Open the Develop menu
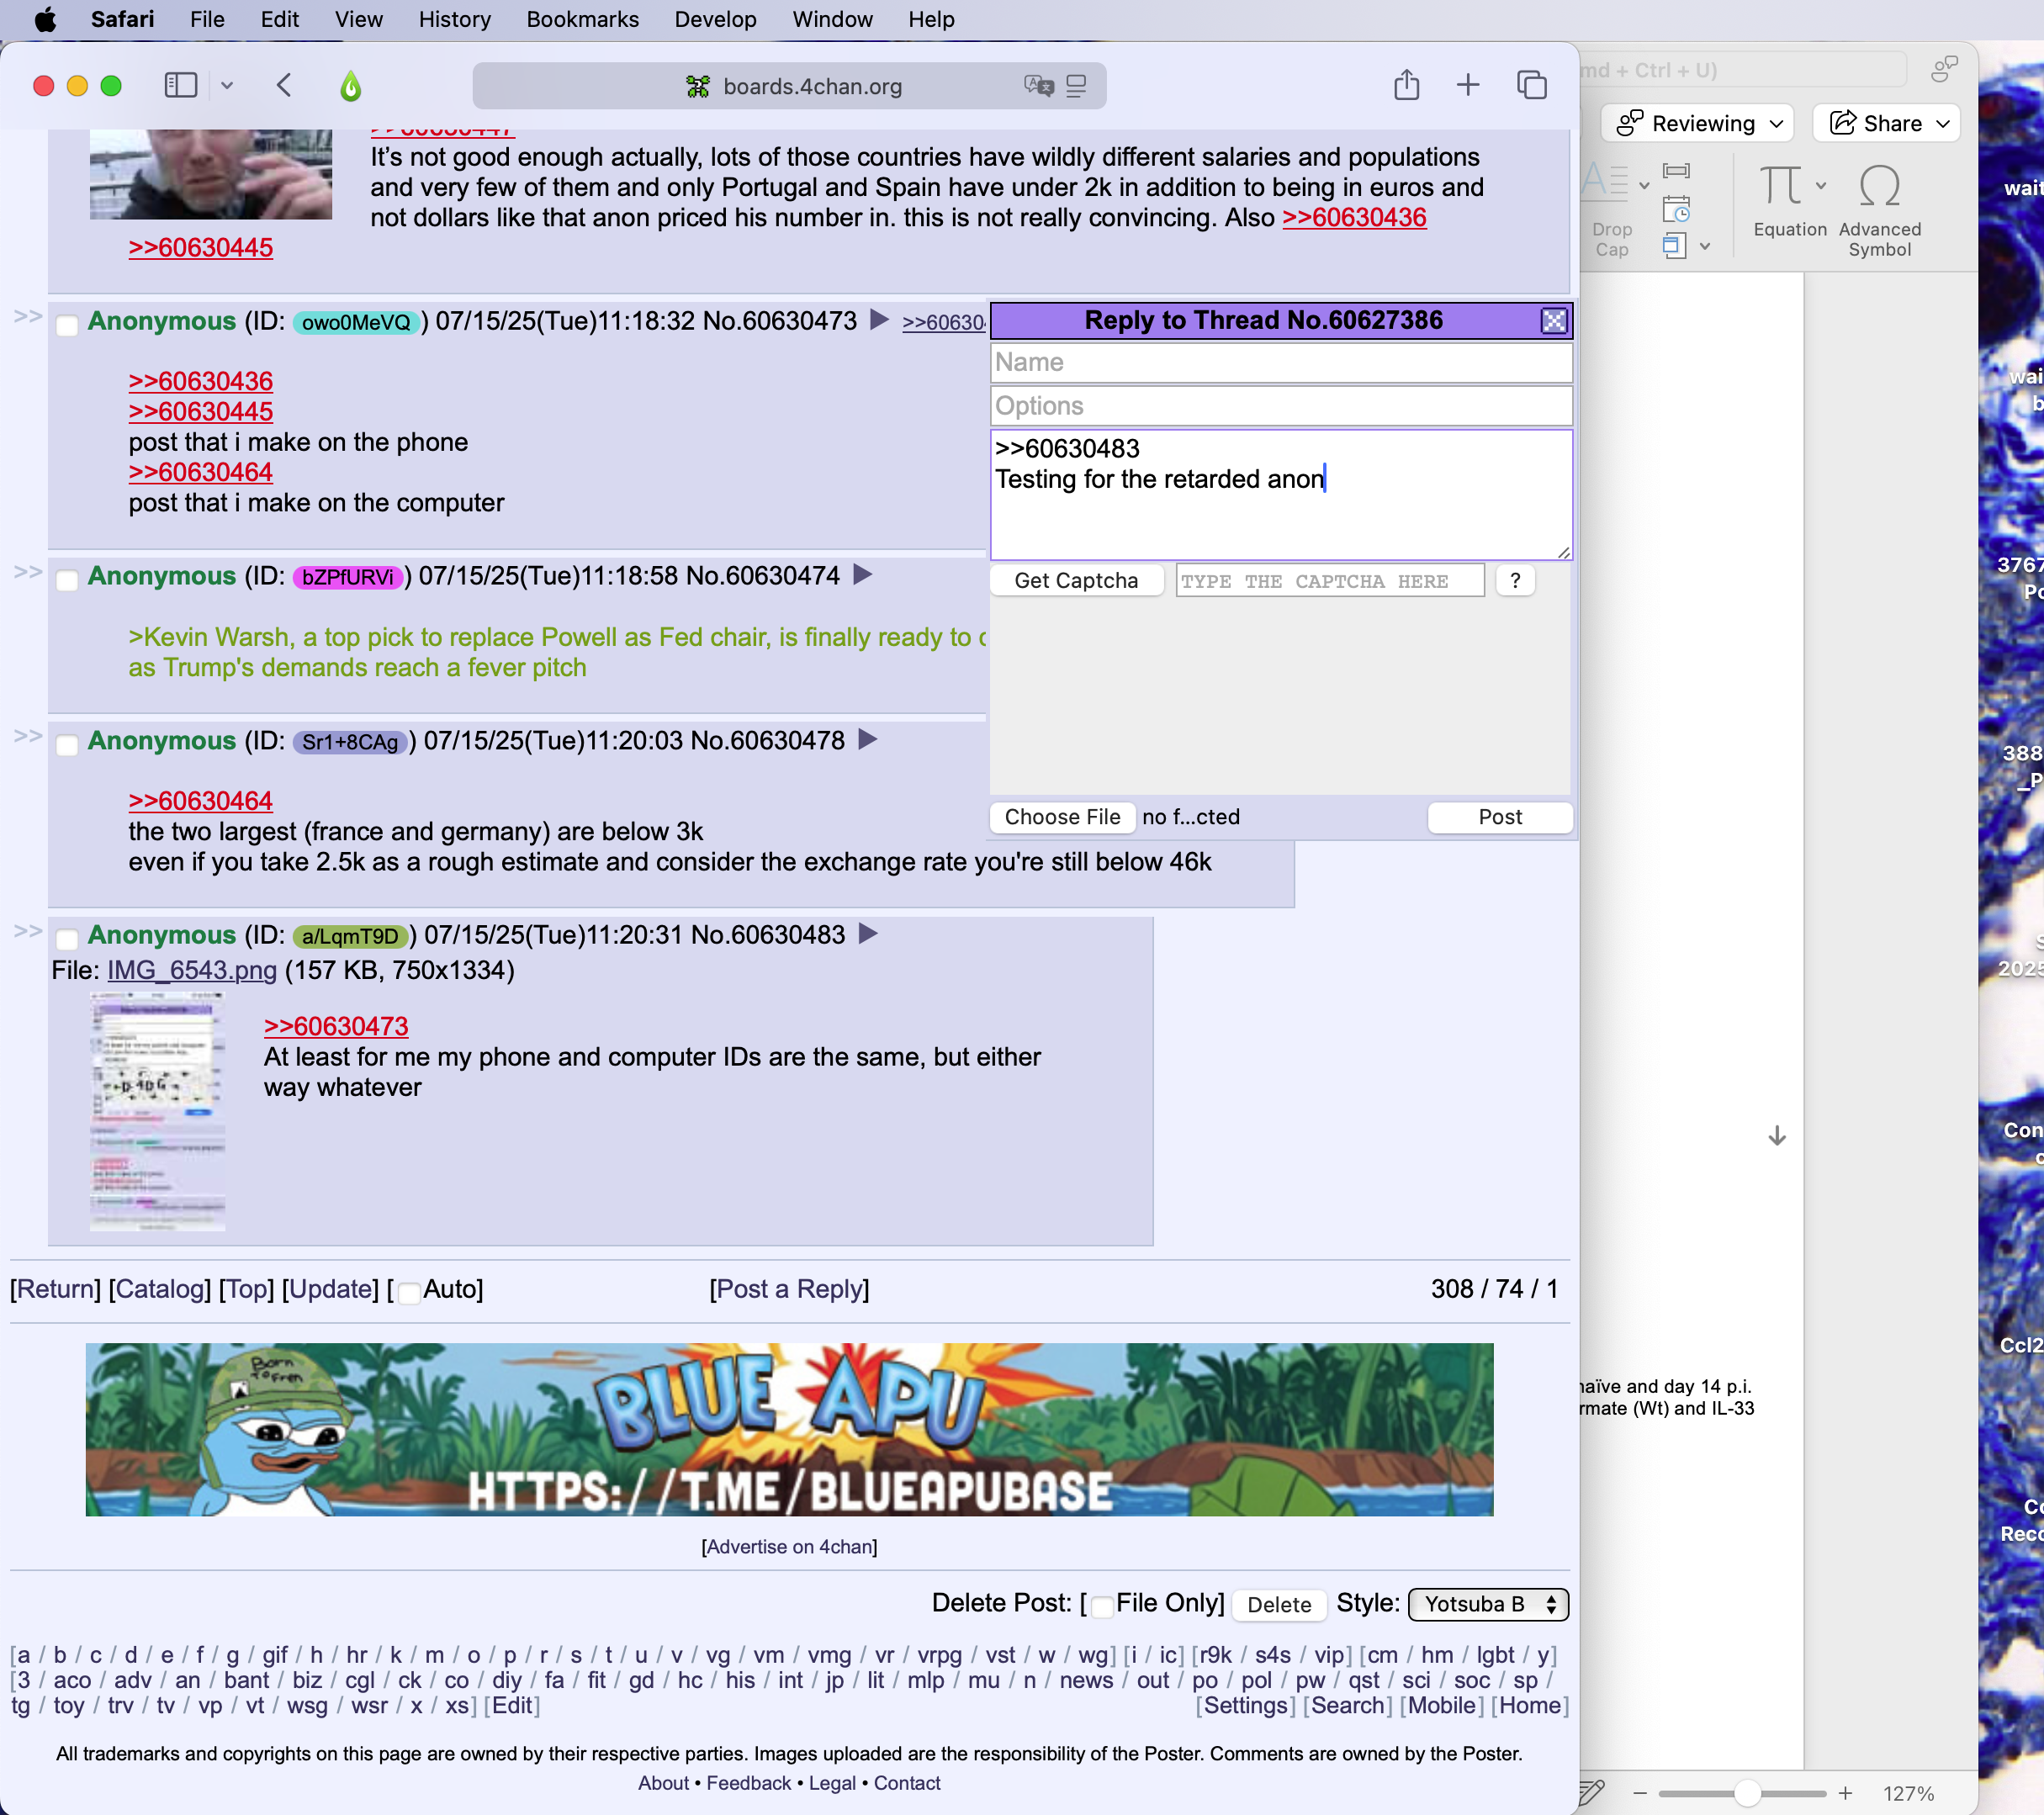2044x1815 pixels. [x=716, y=20]
